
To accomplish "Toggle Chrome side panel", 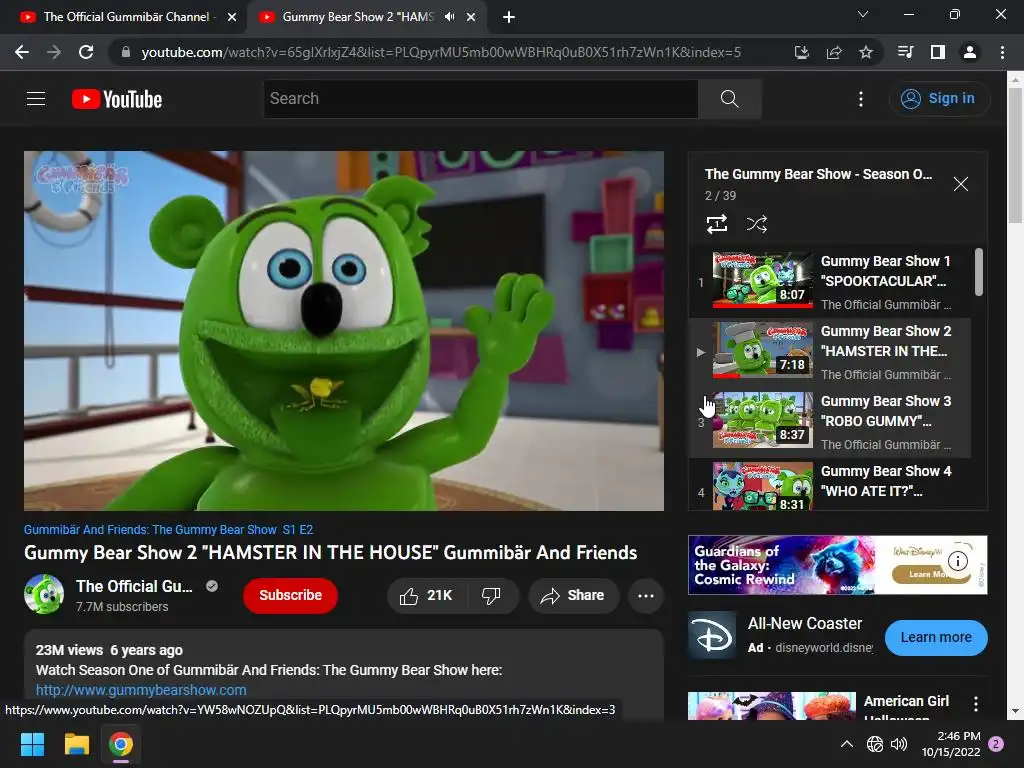I will click(x=938, y=52).
